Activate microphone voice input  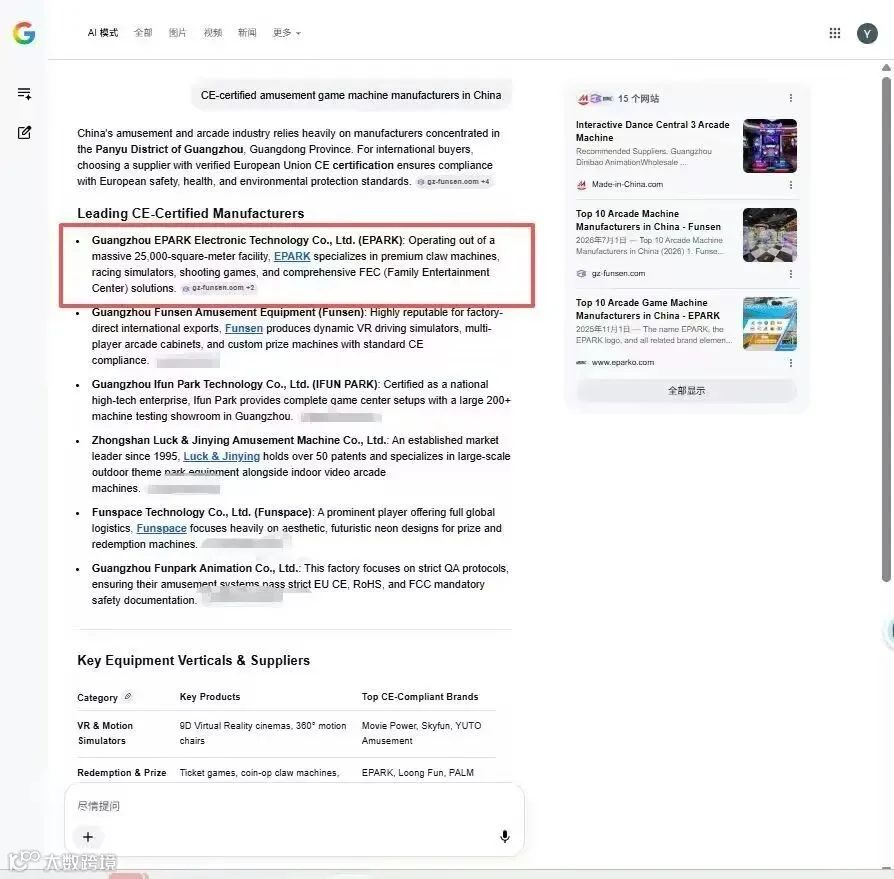pyautogui.click(x=505, y=836)
